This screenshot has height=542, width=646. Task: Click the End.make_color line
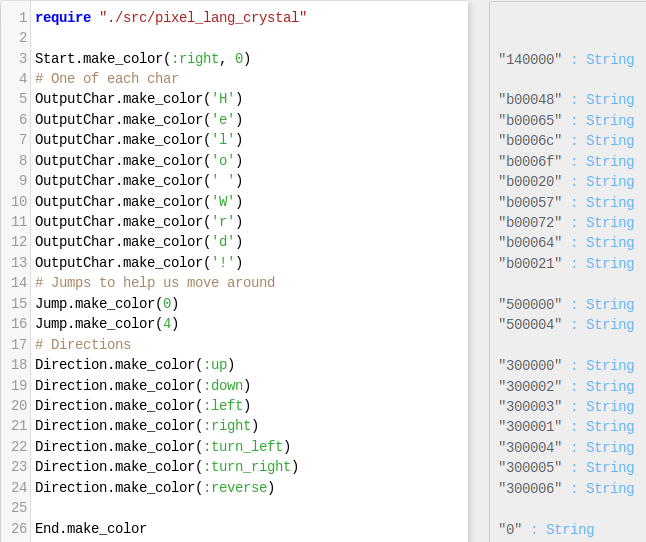91,528
